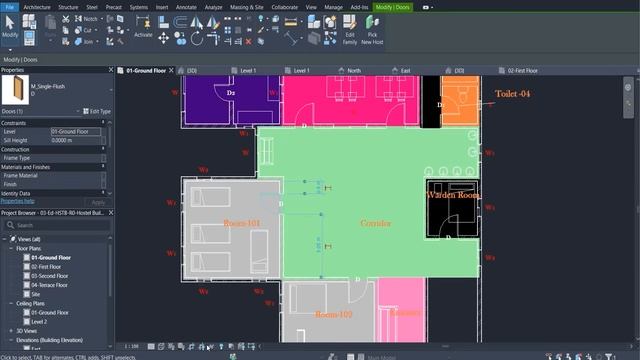The image size is (640, 360).
Task: Click the selection filter icon in status bar
Action: point(609,357)
